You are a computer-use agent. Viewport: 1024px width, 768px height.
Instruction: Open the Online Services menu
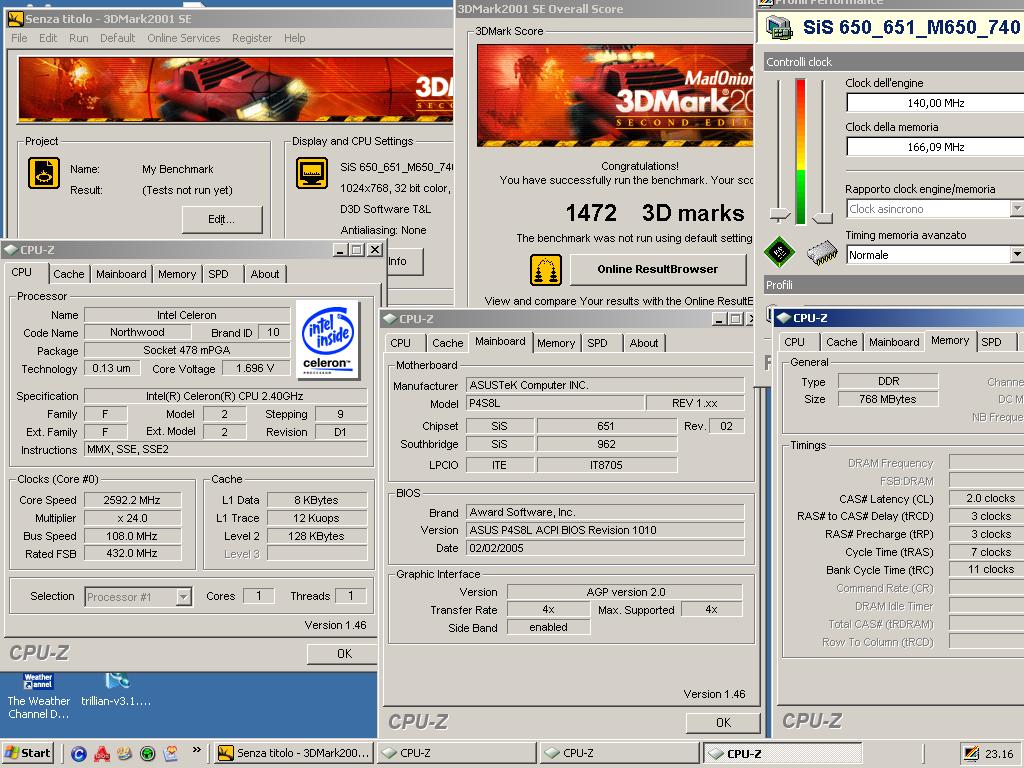point(184,38)
